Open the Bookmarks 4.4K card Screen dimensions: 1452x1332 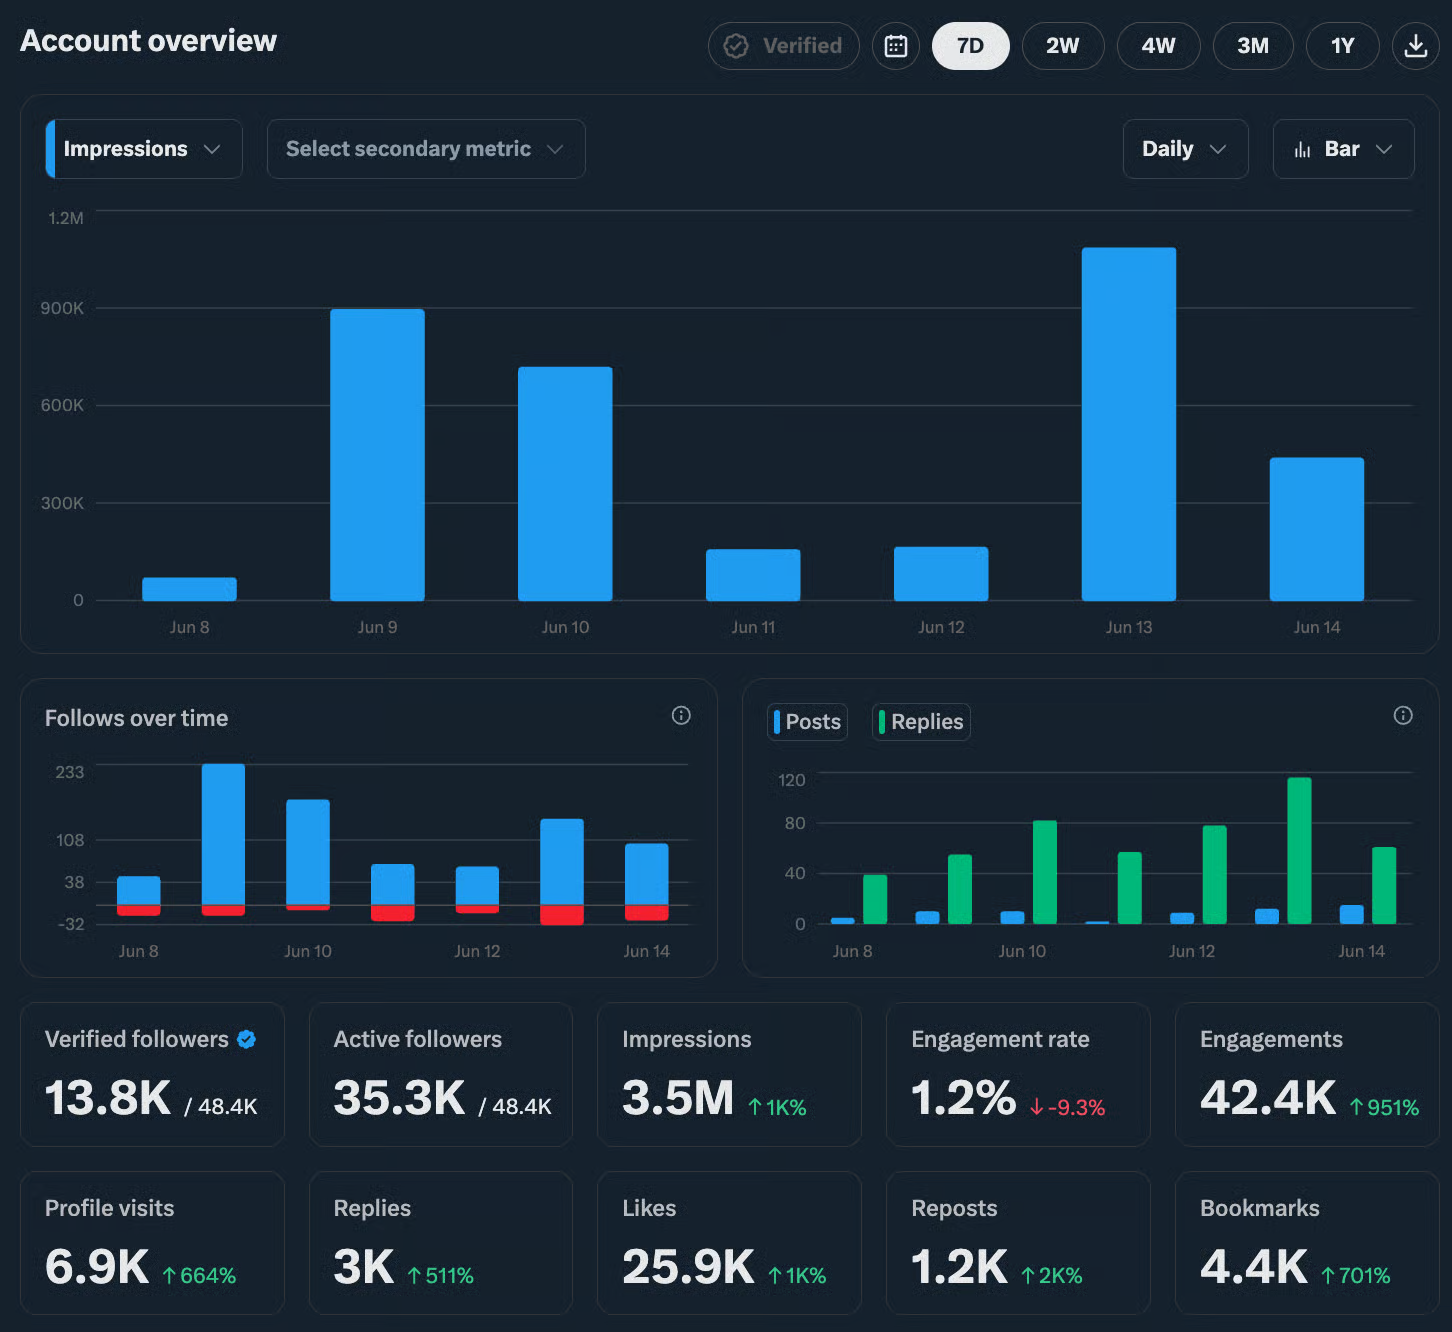1307,1243
